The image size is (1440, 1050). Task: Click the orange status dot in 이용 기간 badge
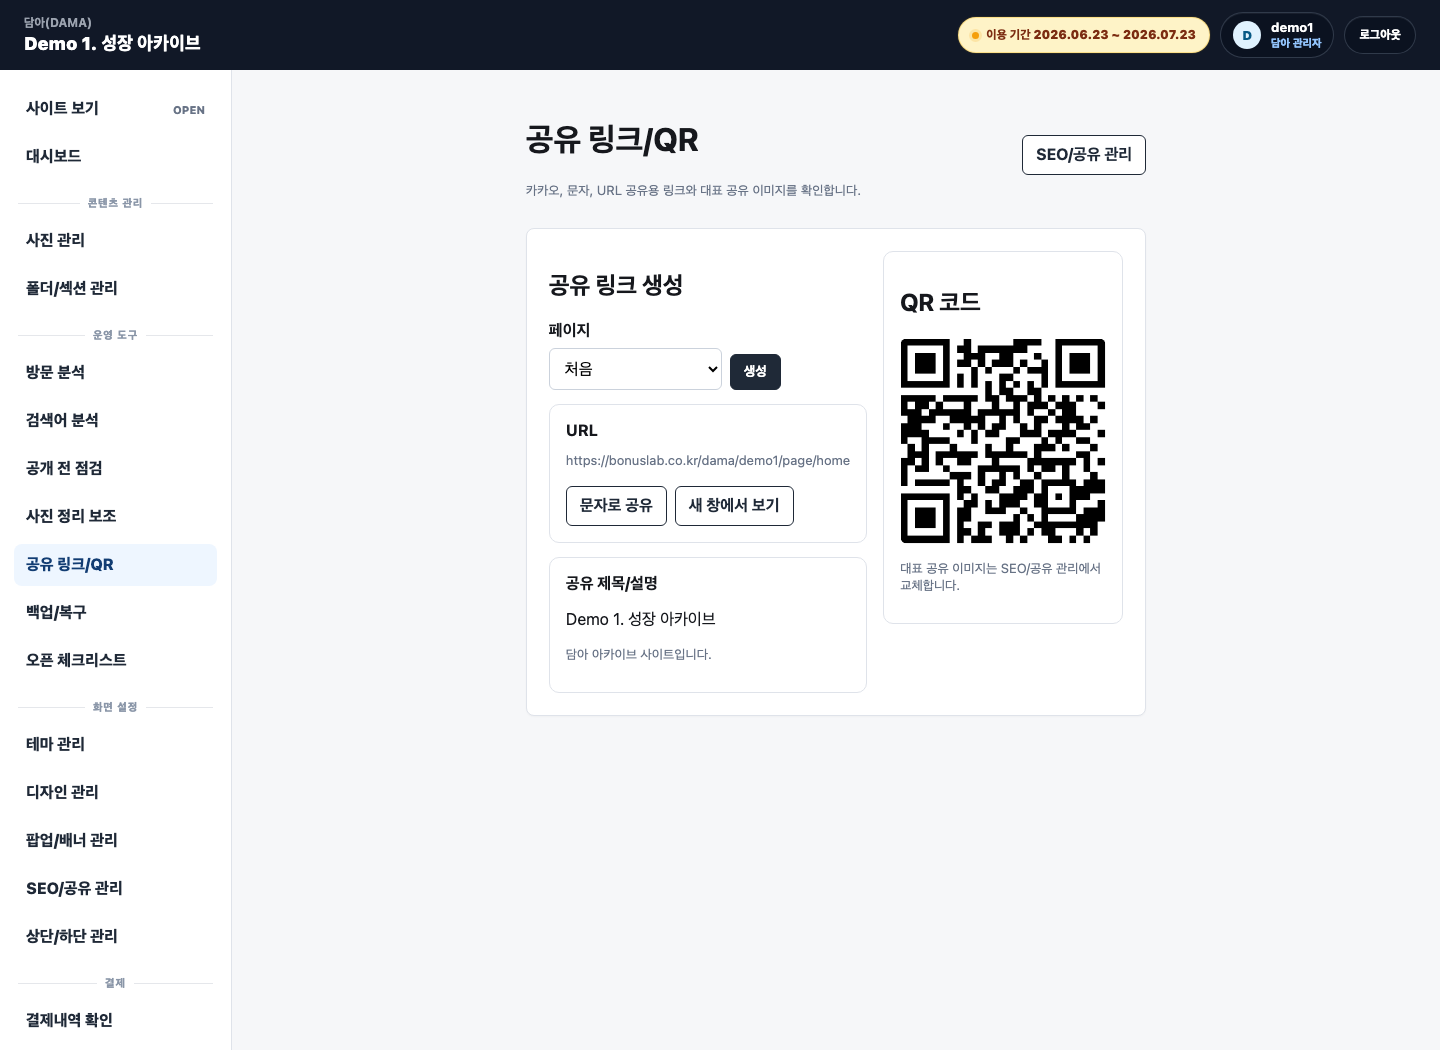(975, 35)
